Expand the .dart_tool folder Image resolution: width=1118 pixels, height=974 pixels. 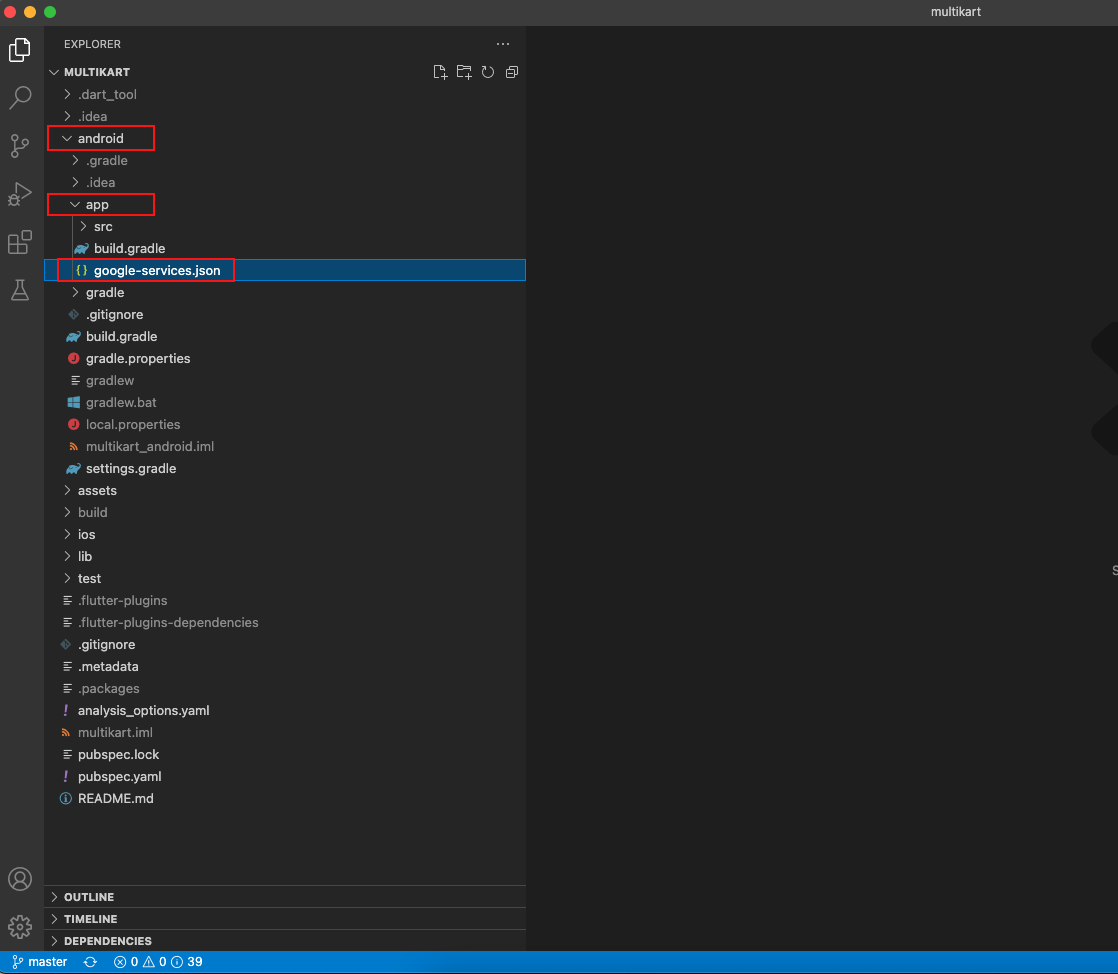(285, 94)
